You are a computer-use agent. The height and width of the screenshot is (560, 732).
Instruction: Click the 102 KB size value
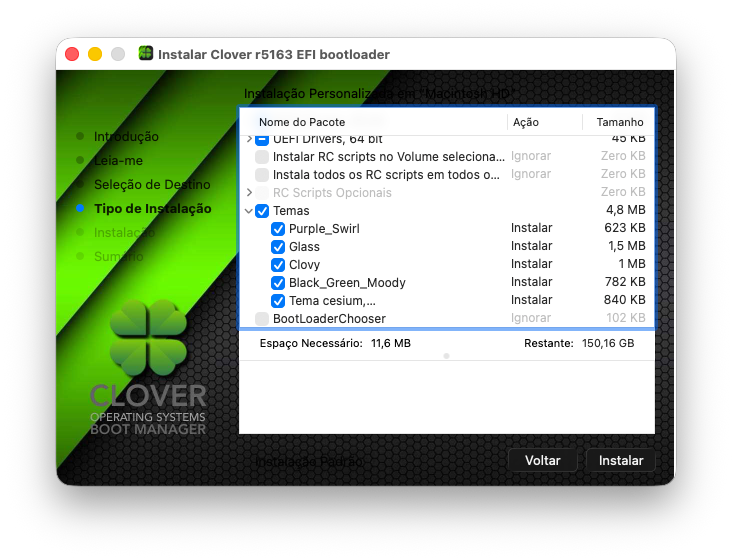point(626,318)
